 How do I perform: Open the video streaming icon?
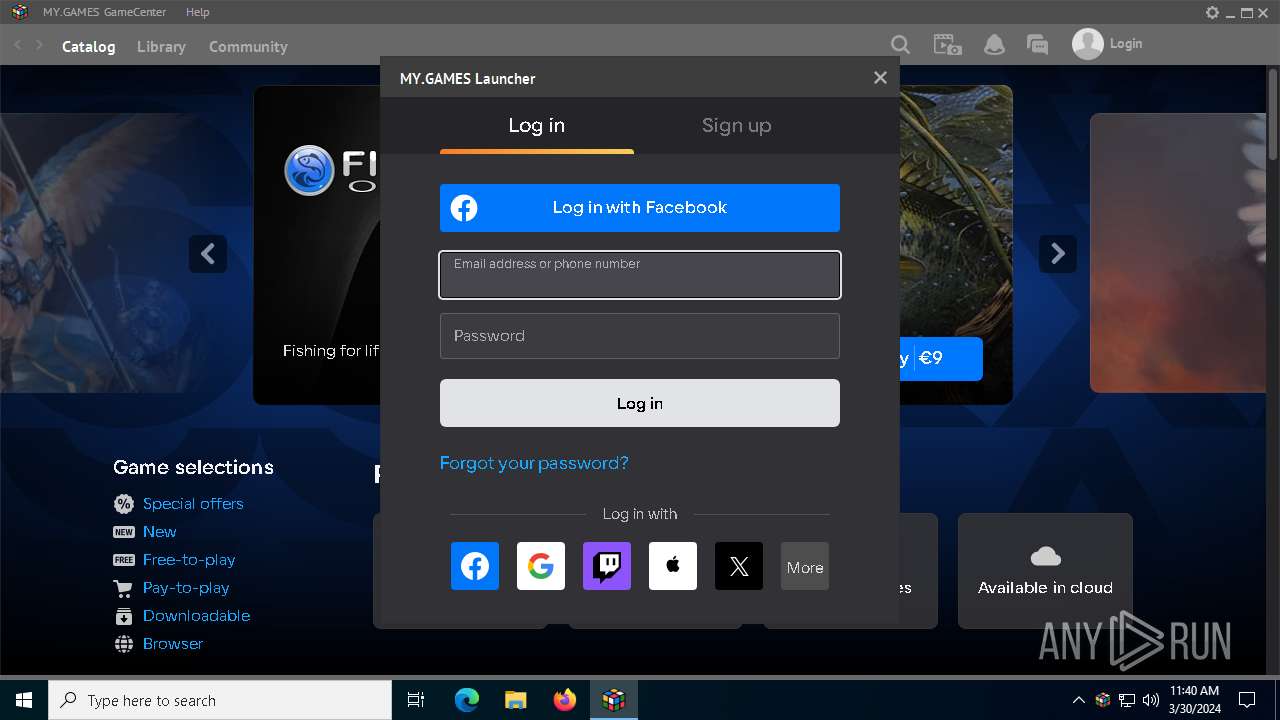tap(947, 45)
